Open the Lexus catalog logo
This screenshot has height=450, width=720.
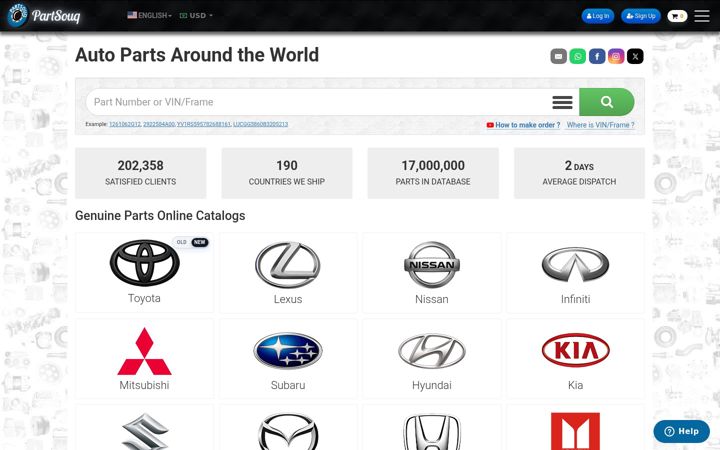[x=288, y=265]
